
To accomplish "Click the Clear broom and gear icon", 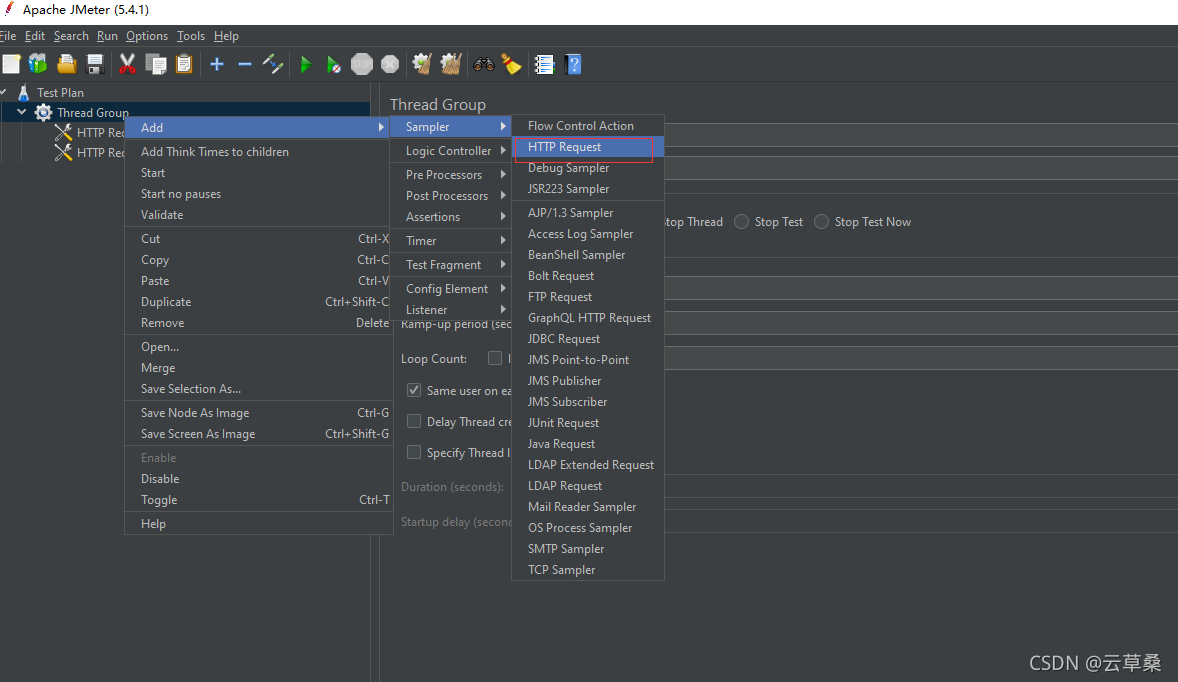I will (x=422, y=65).
